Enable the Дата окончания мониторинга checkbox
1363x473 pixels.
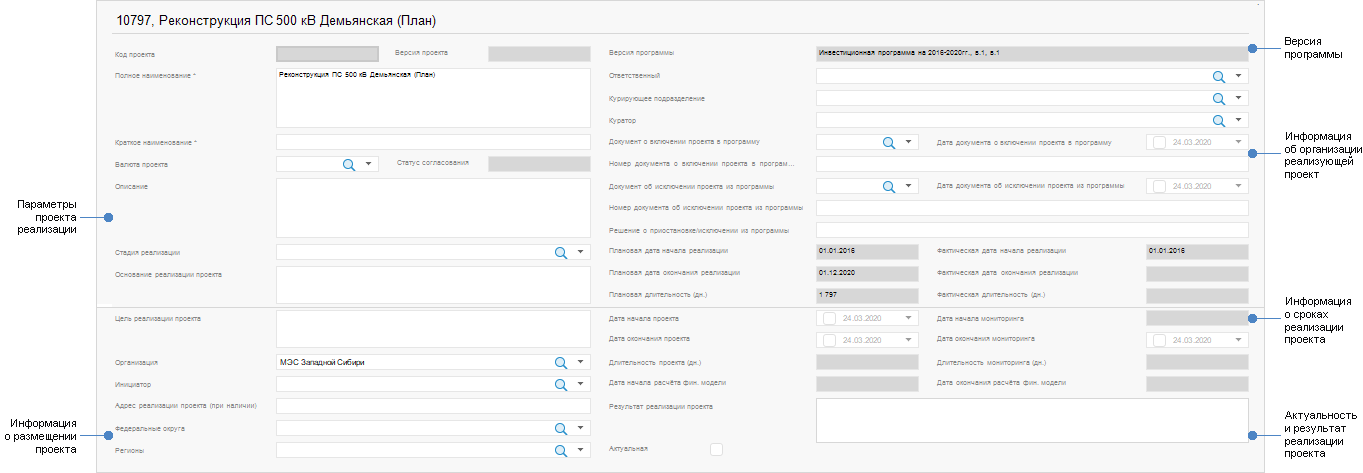(x=1159, y=340)
